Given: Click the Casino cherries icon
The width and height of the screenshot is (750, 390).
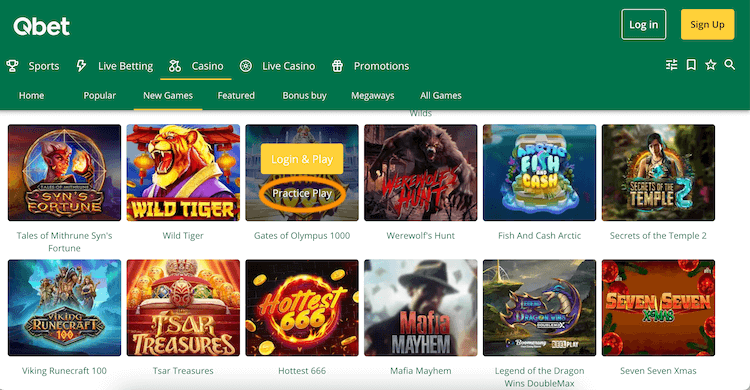Looking at the screenshot, I should tap(175, 66).
